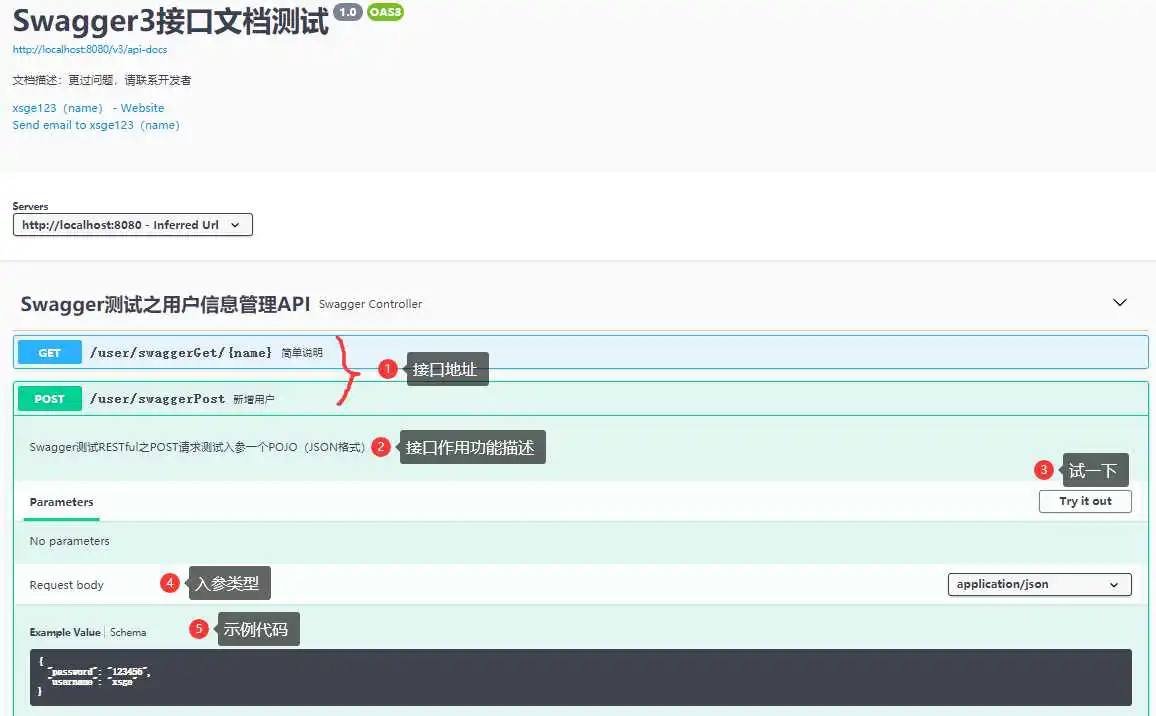The width and height of the screenshot is (1156, 716).
Task: Click the GET method badge
Action: pyautogui.click(x=49, y=353)
